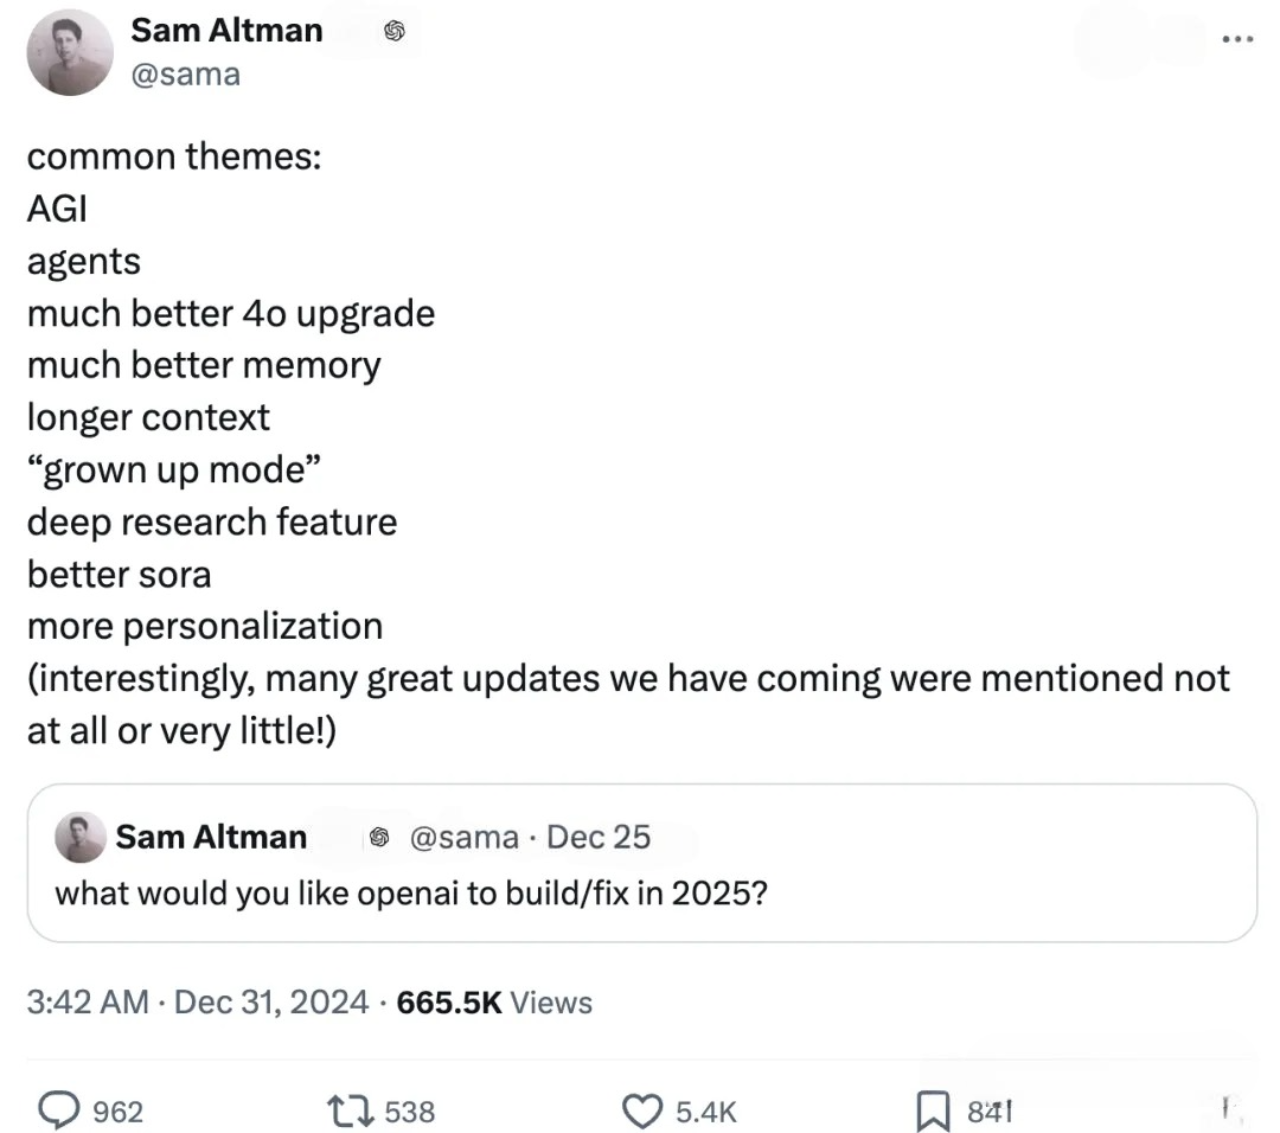The image size is (1280, 1133).
Task: Click the retweet arrows icon
Action: click(350, 1111)
